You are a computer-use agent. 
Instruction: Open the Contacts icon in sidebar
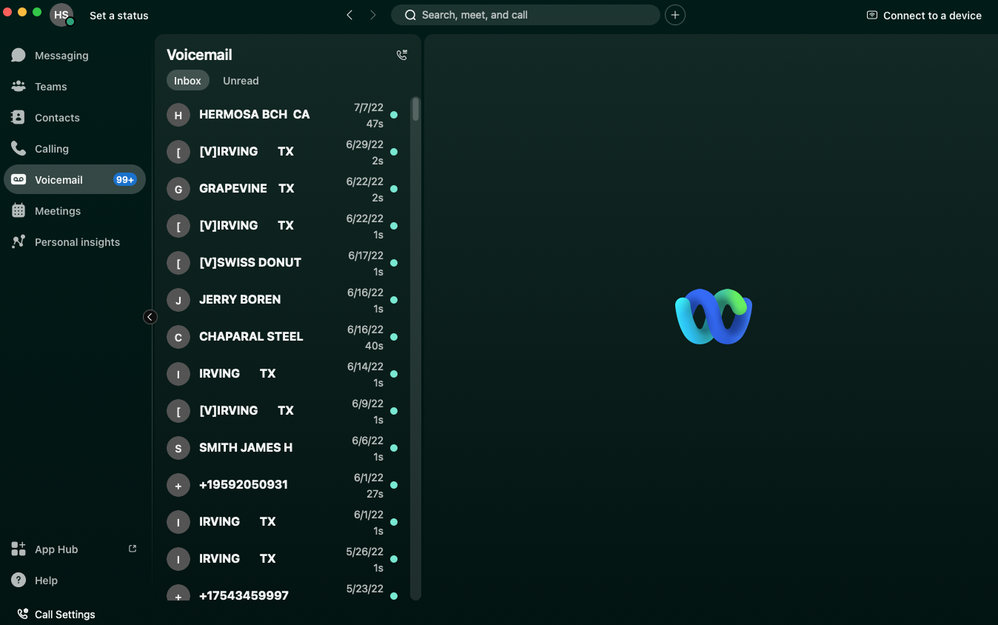(x=18, y=117)
